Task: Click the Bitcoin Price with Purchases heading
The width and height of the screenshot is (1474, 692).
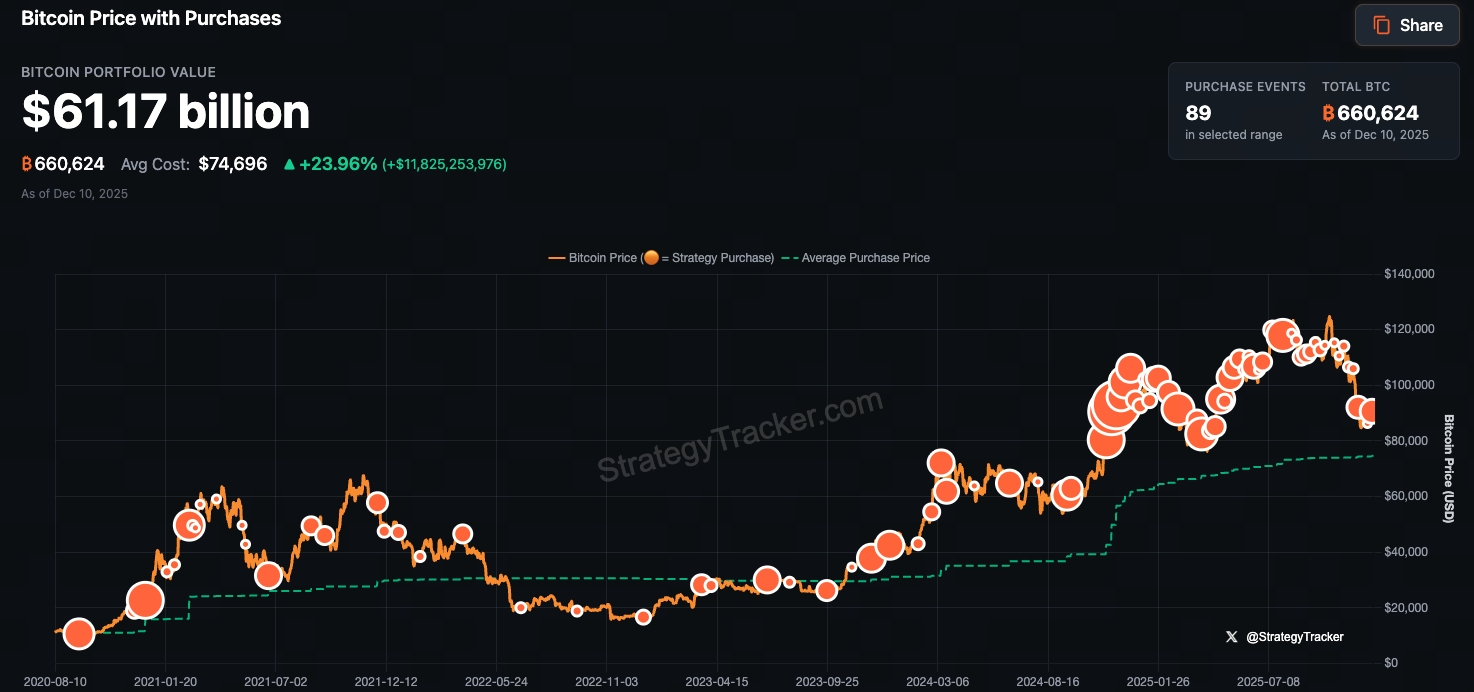Action: (151, 18)
